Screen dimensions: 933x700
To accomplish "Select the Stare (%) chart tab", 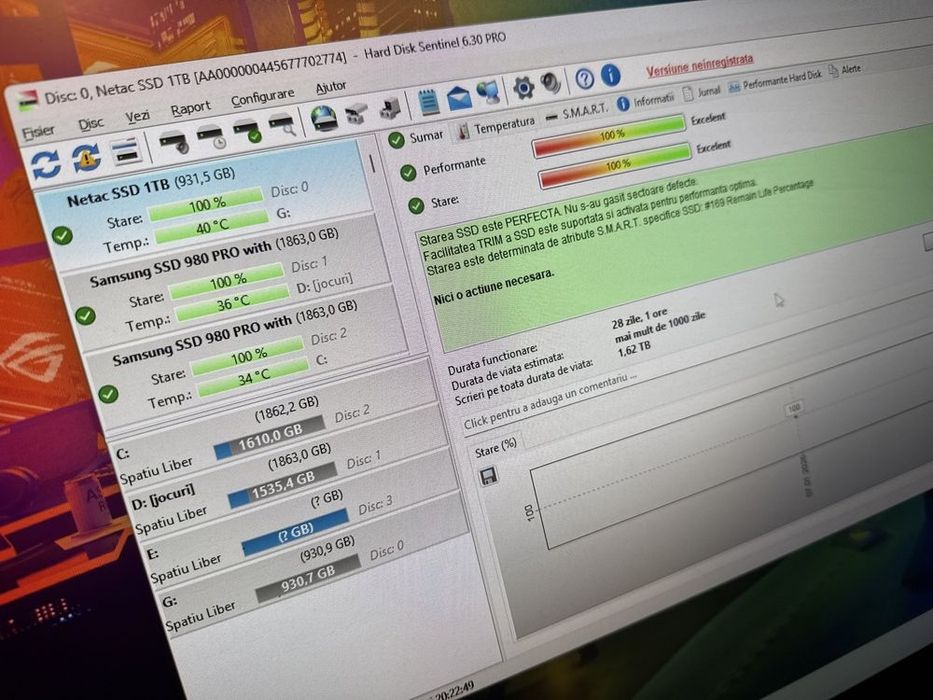I will click(495, 448).
